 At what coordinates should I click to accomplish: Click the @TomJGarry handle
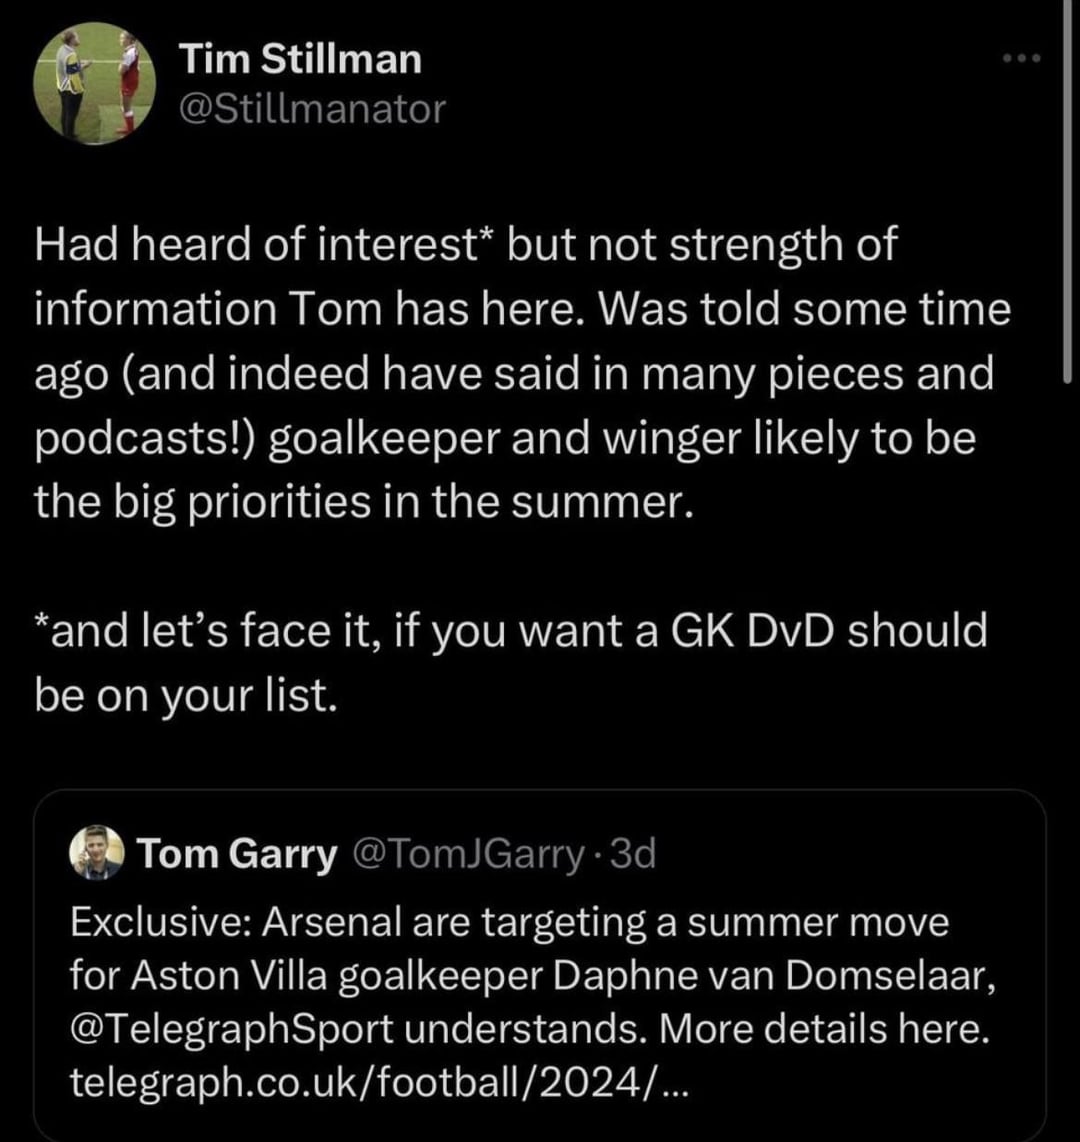point(464,854)
